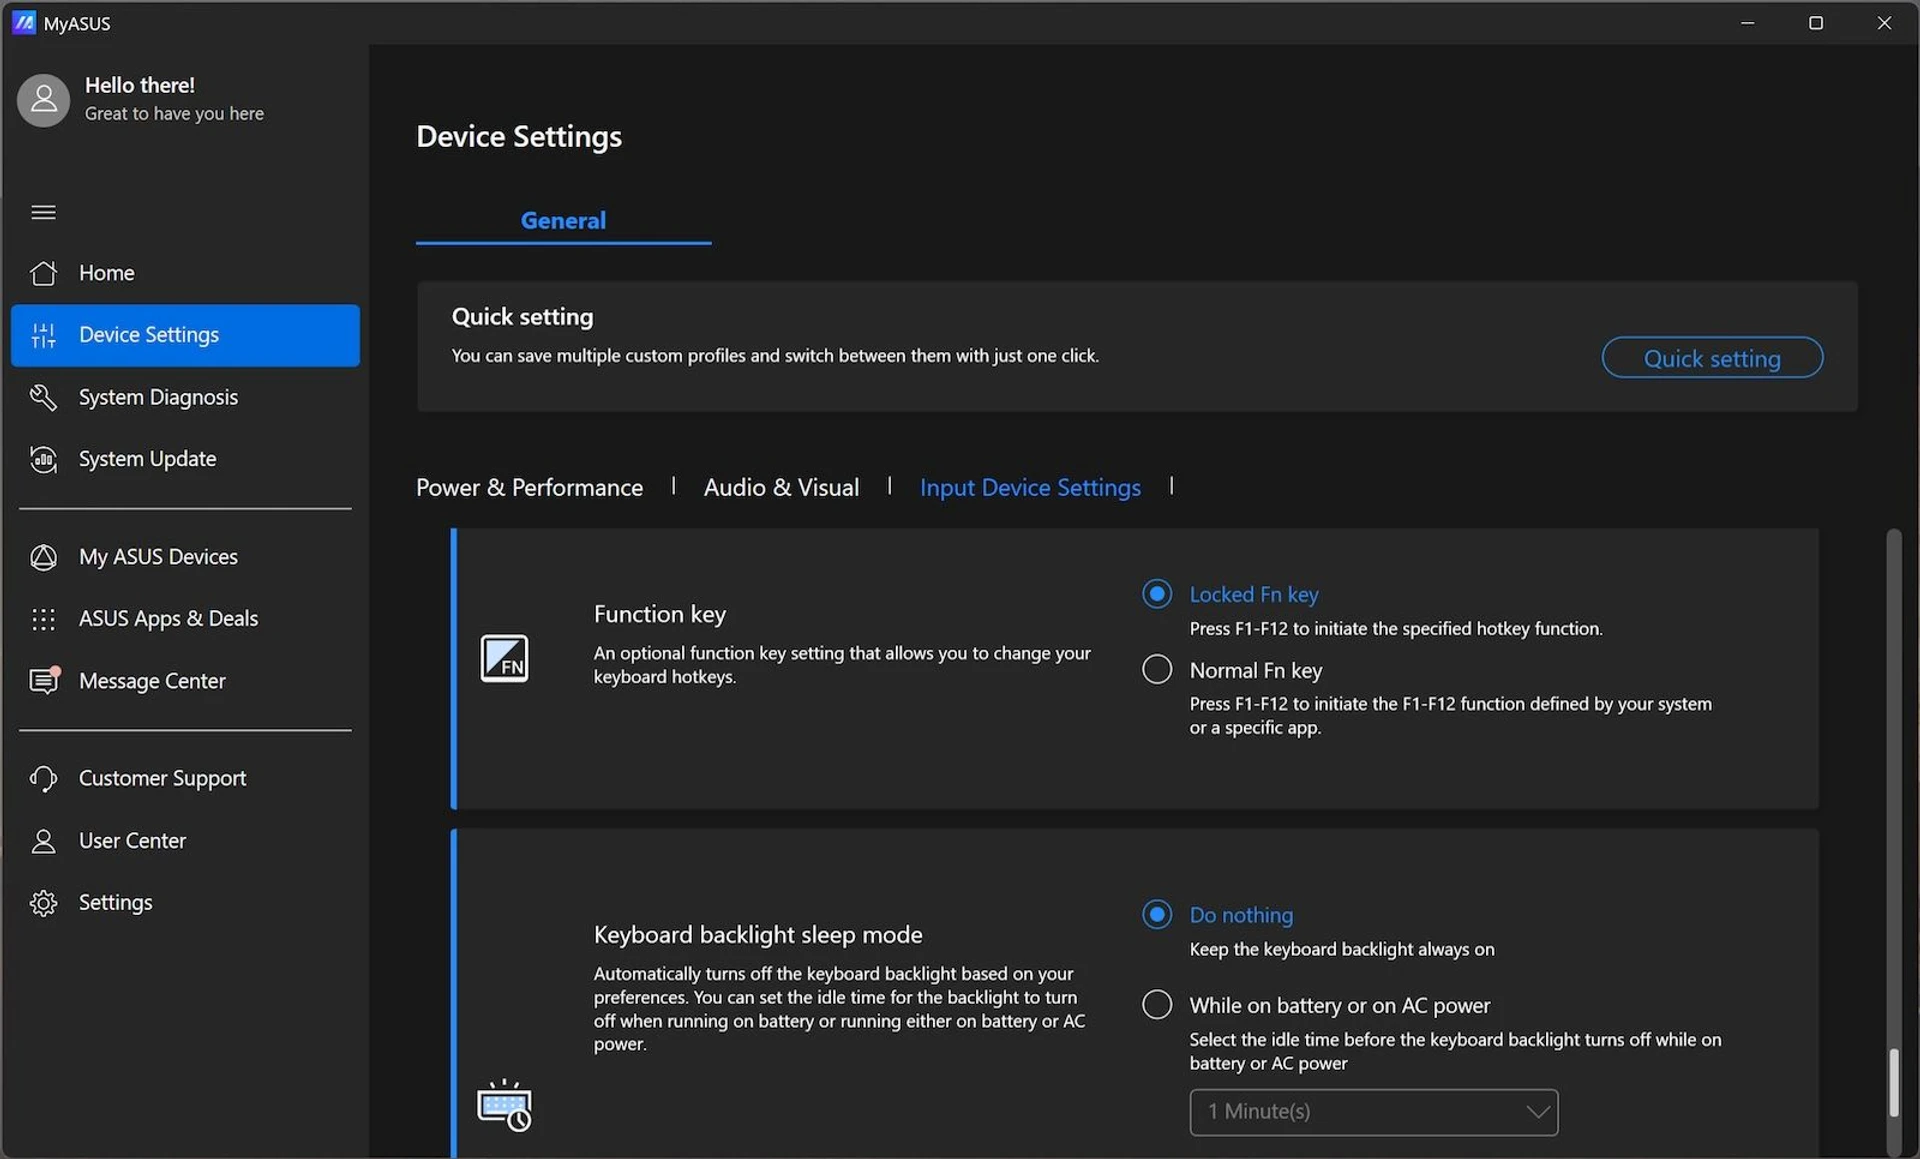Click the Hello there! greeting text
This screenshot has height=1159, width=1920.
coord(140,85)
